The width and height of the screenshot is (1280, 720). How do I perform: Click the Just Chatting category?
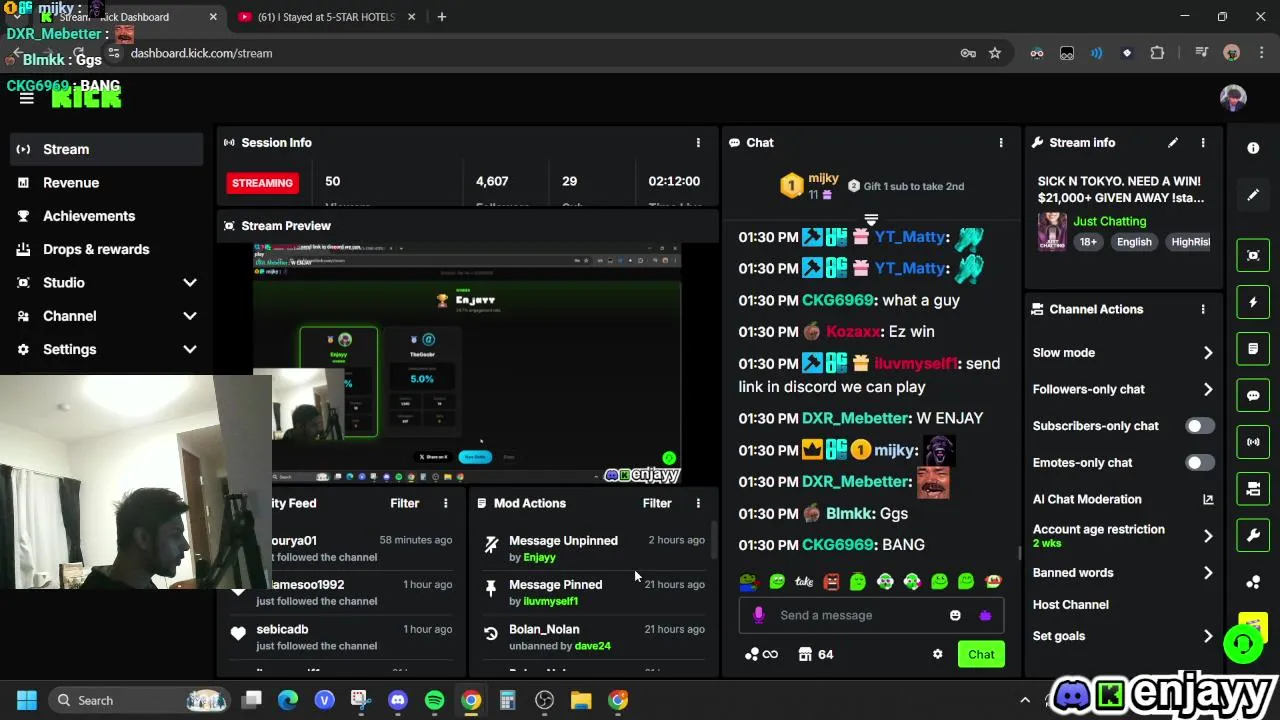(x=1110, y=221)
